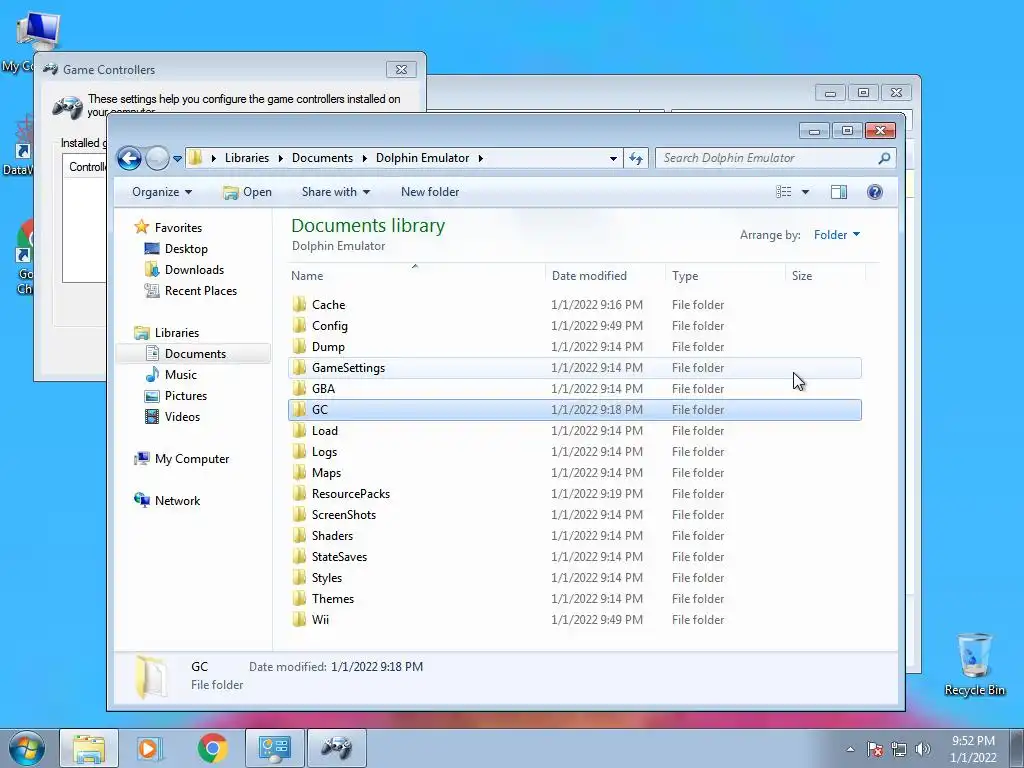Go back with the blue Back arrow
Viewport: 1024px width, 768px height.
click(129, 158)
